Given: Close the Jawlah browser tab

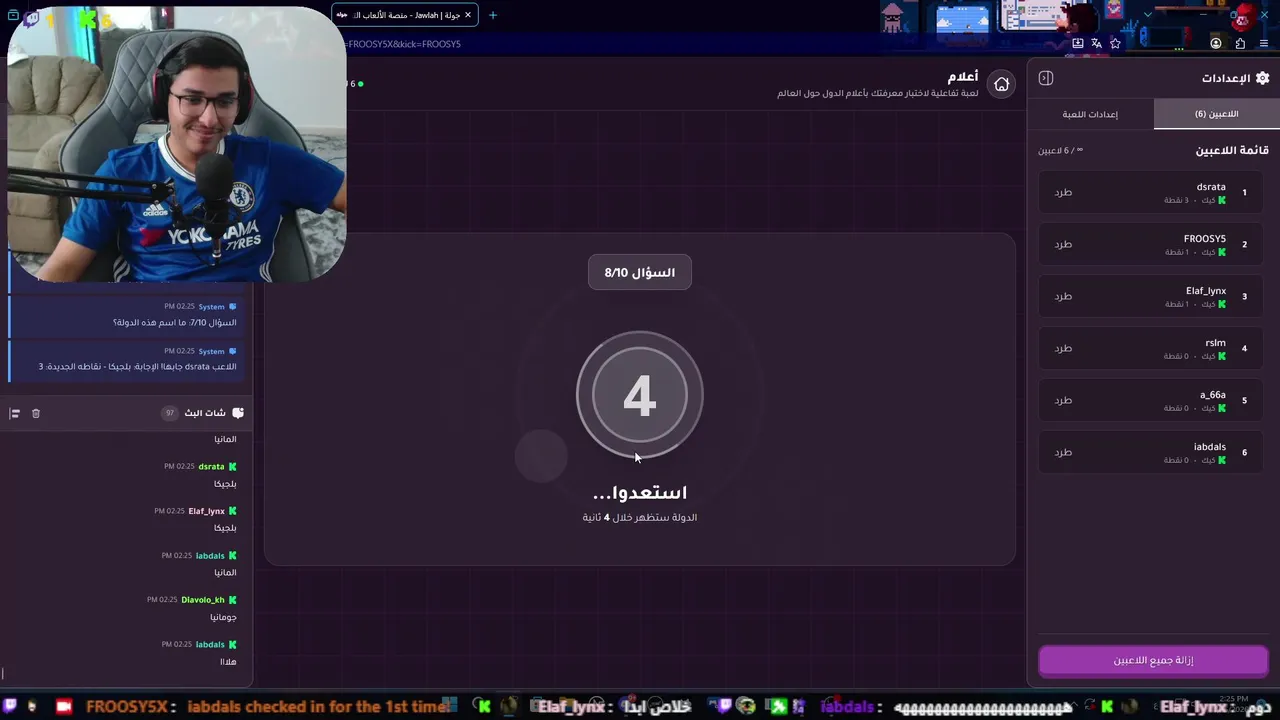Looking at the screenshot, I should (467, 15).
